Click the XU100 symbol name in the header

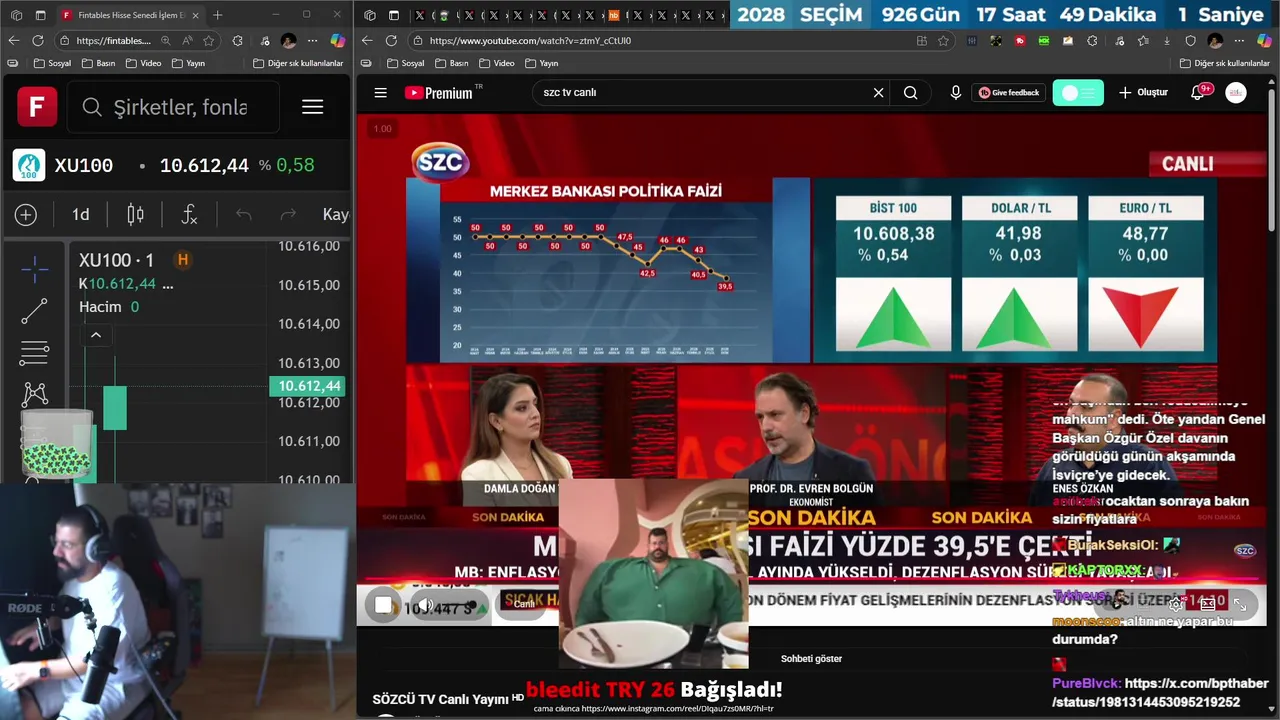tap(84, 165)
